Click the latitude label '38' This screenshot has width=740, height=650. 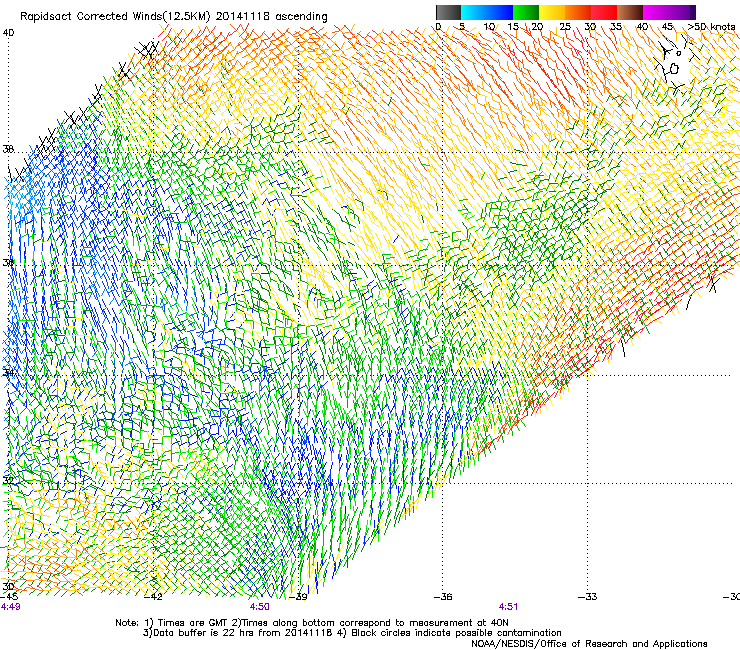(x=8, y=149)
